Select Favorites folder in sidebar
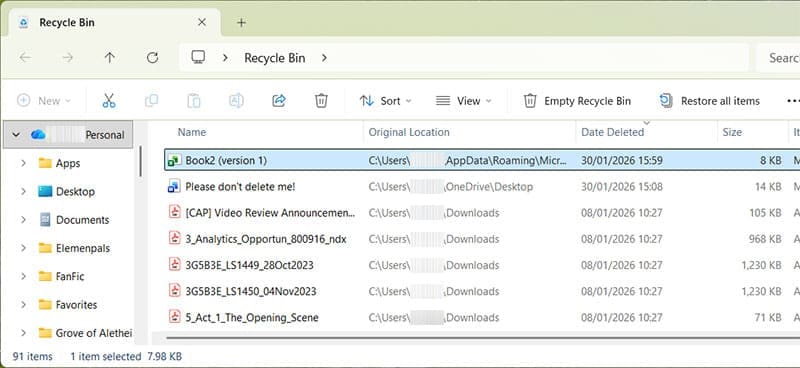The height and width of the screenshot is (368, 800). click(x=76, y=305)
